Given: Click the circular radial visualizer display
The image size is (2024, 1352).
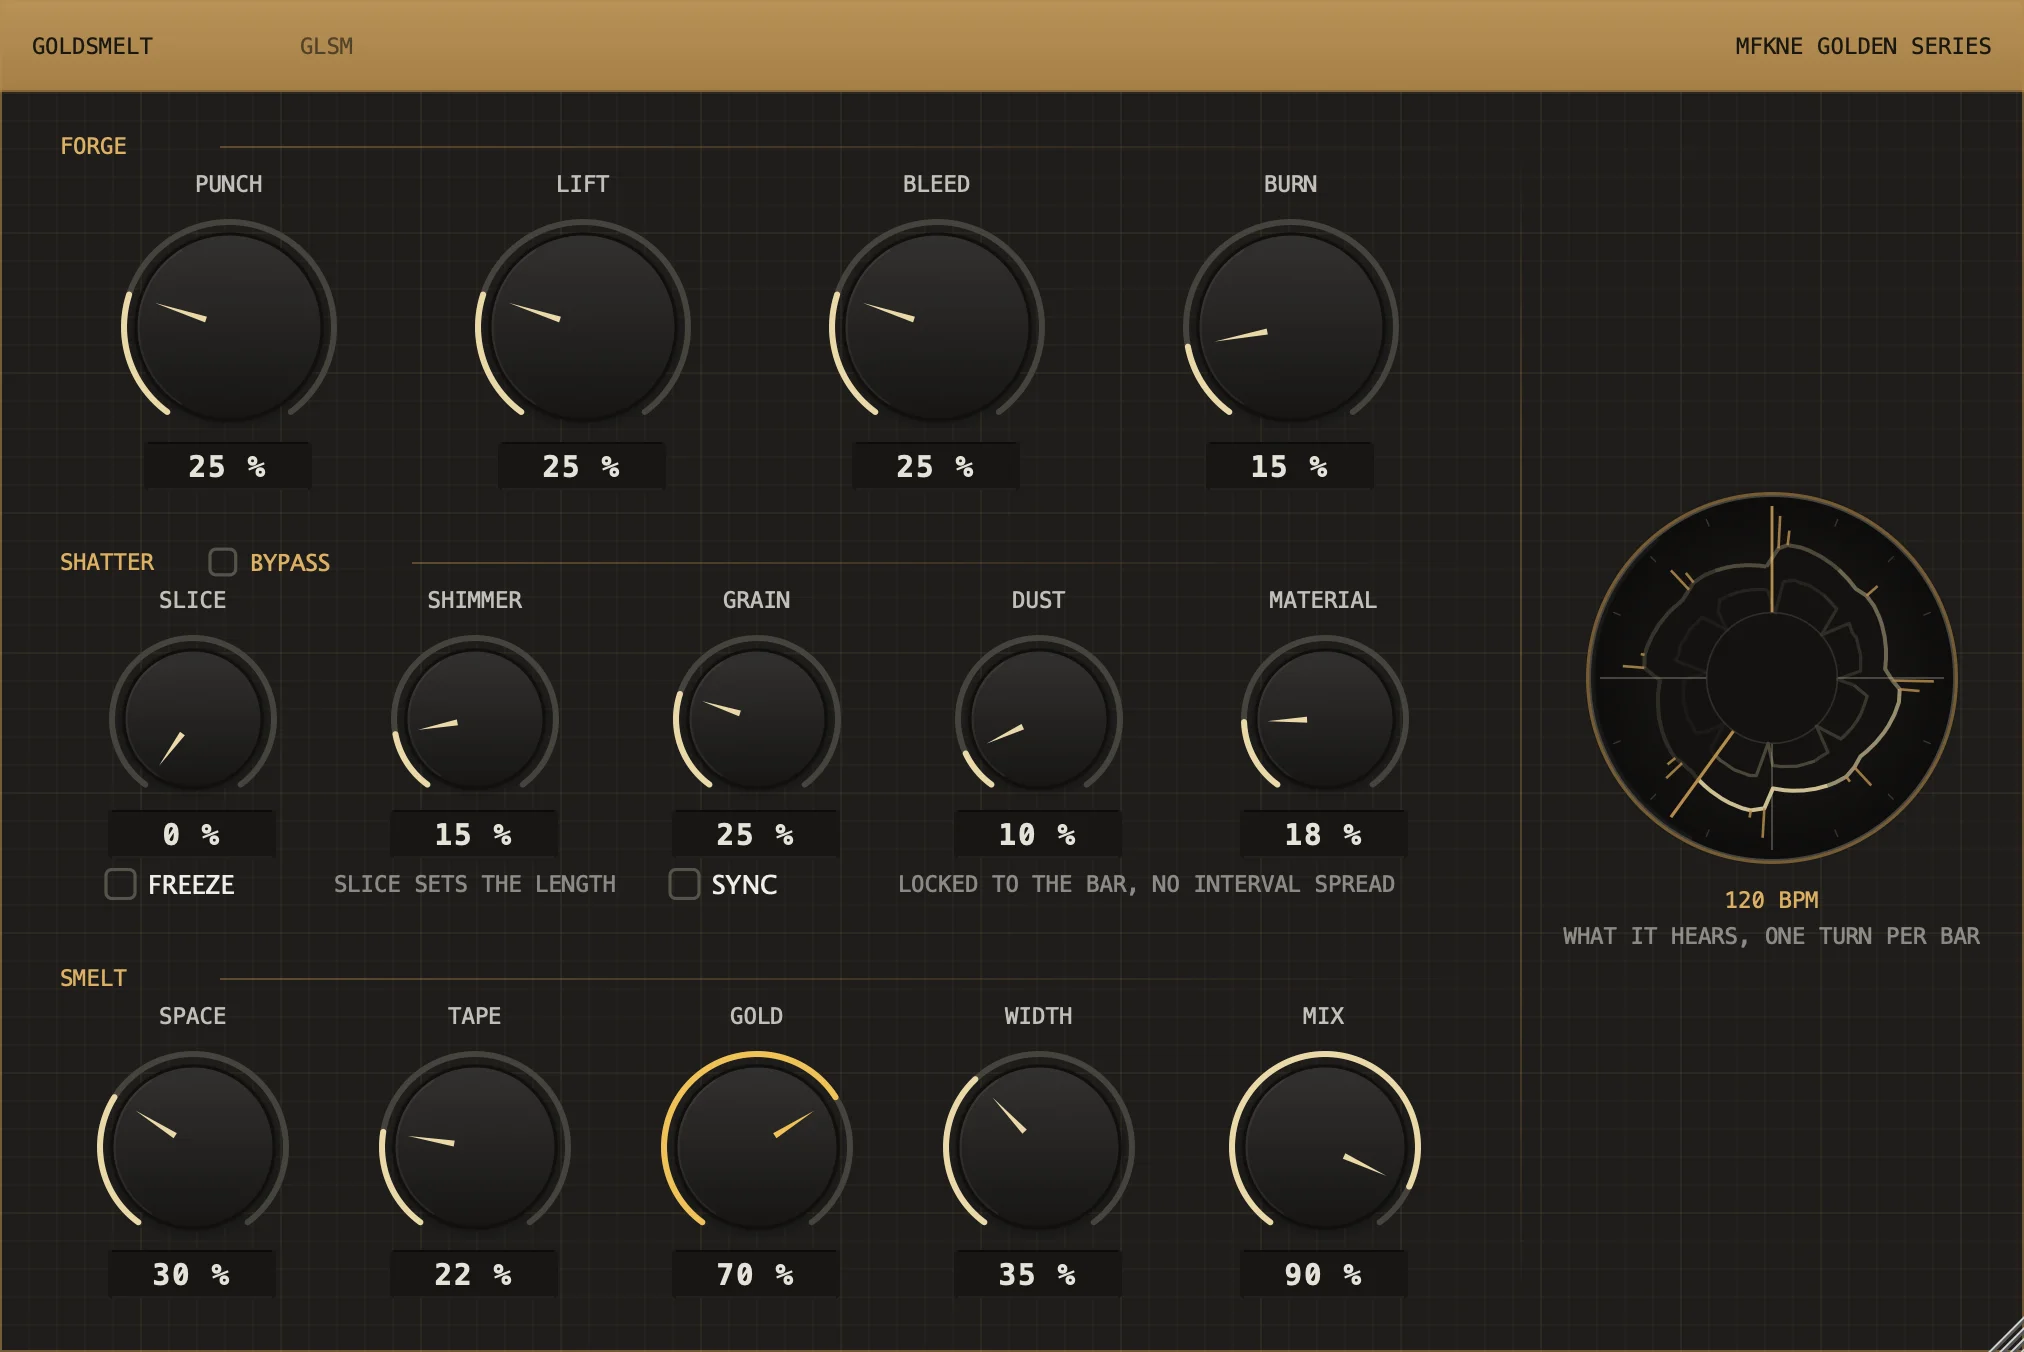Looking at the screenshot, I should (1772, 678).
